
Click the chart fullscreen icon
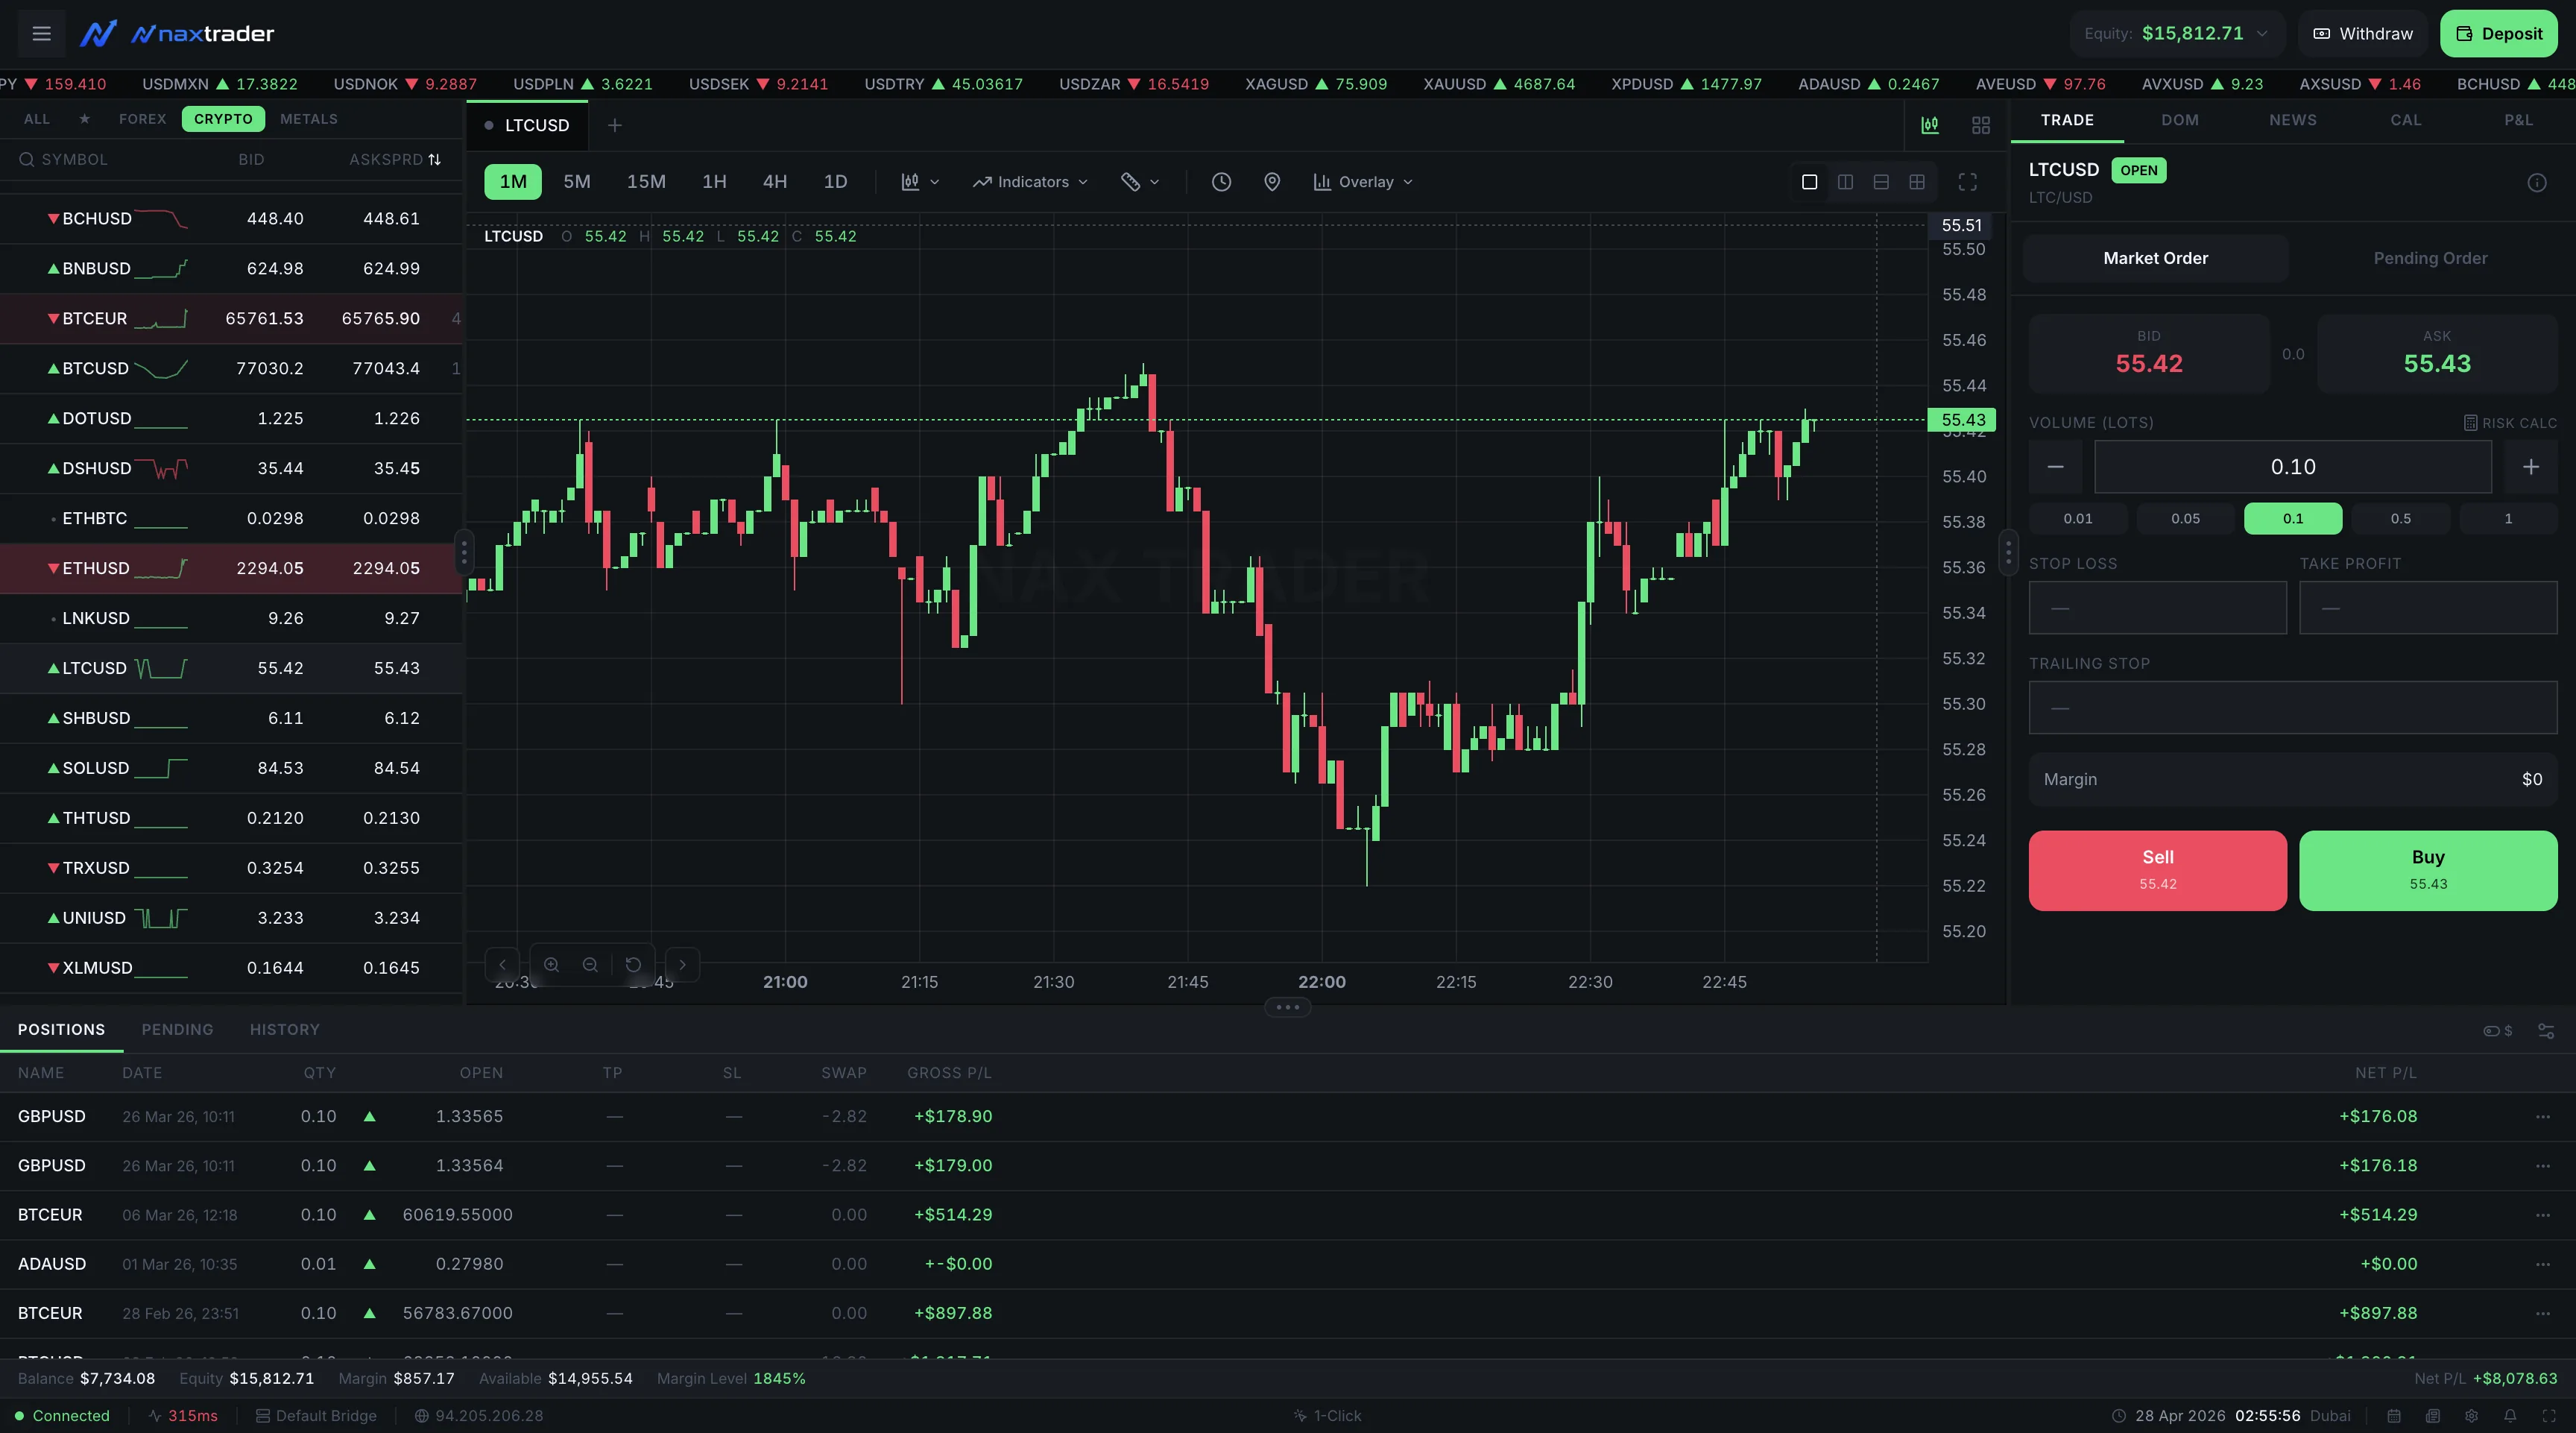pyautogui.click(x=1967, y=182)
